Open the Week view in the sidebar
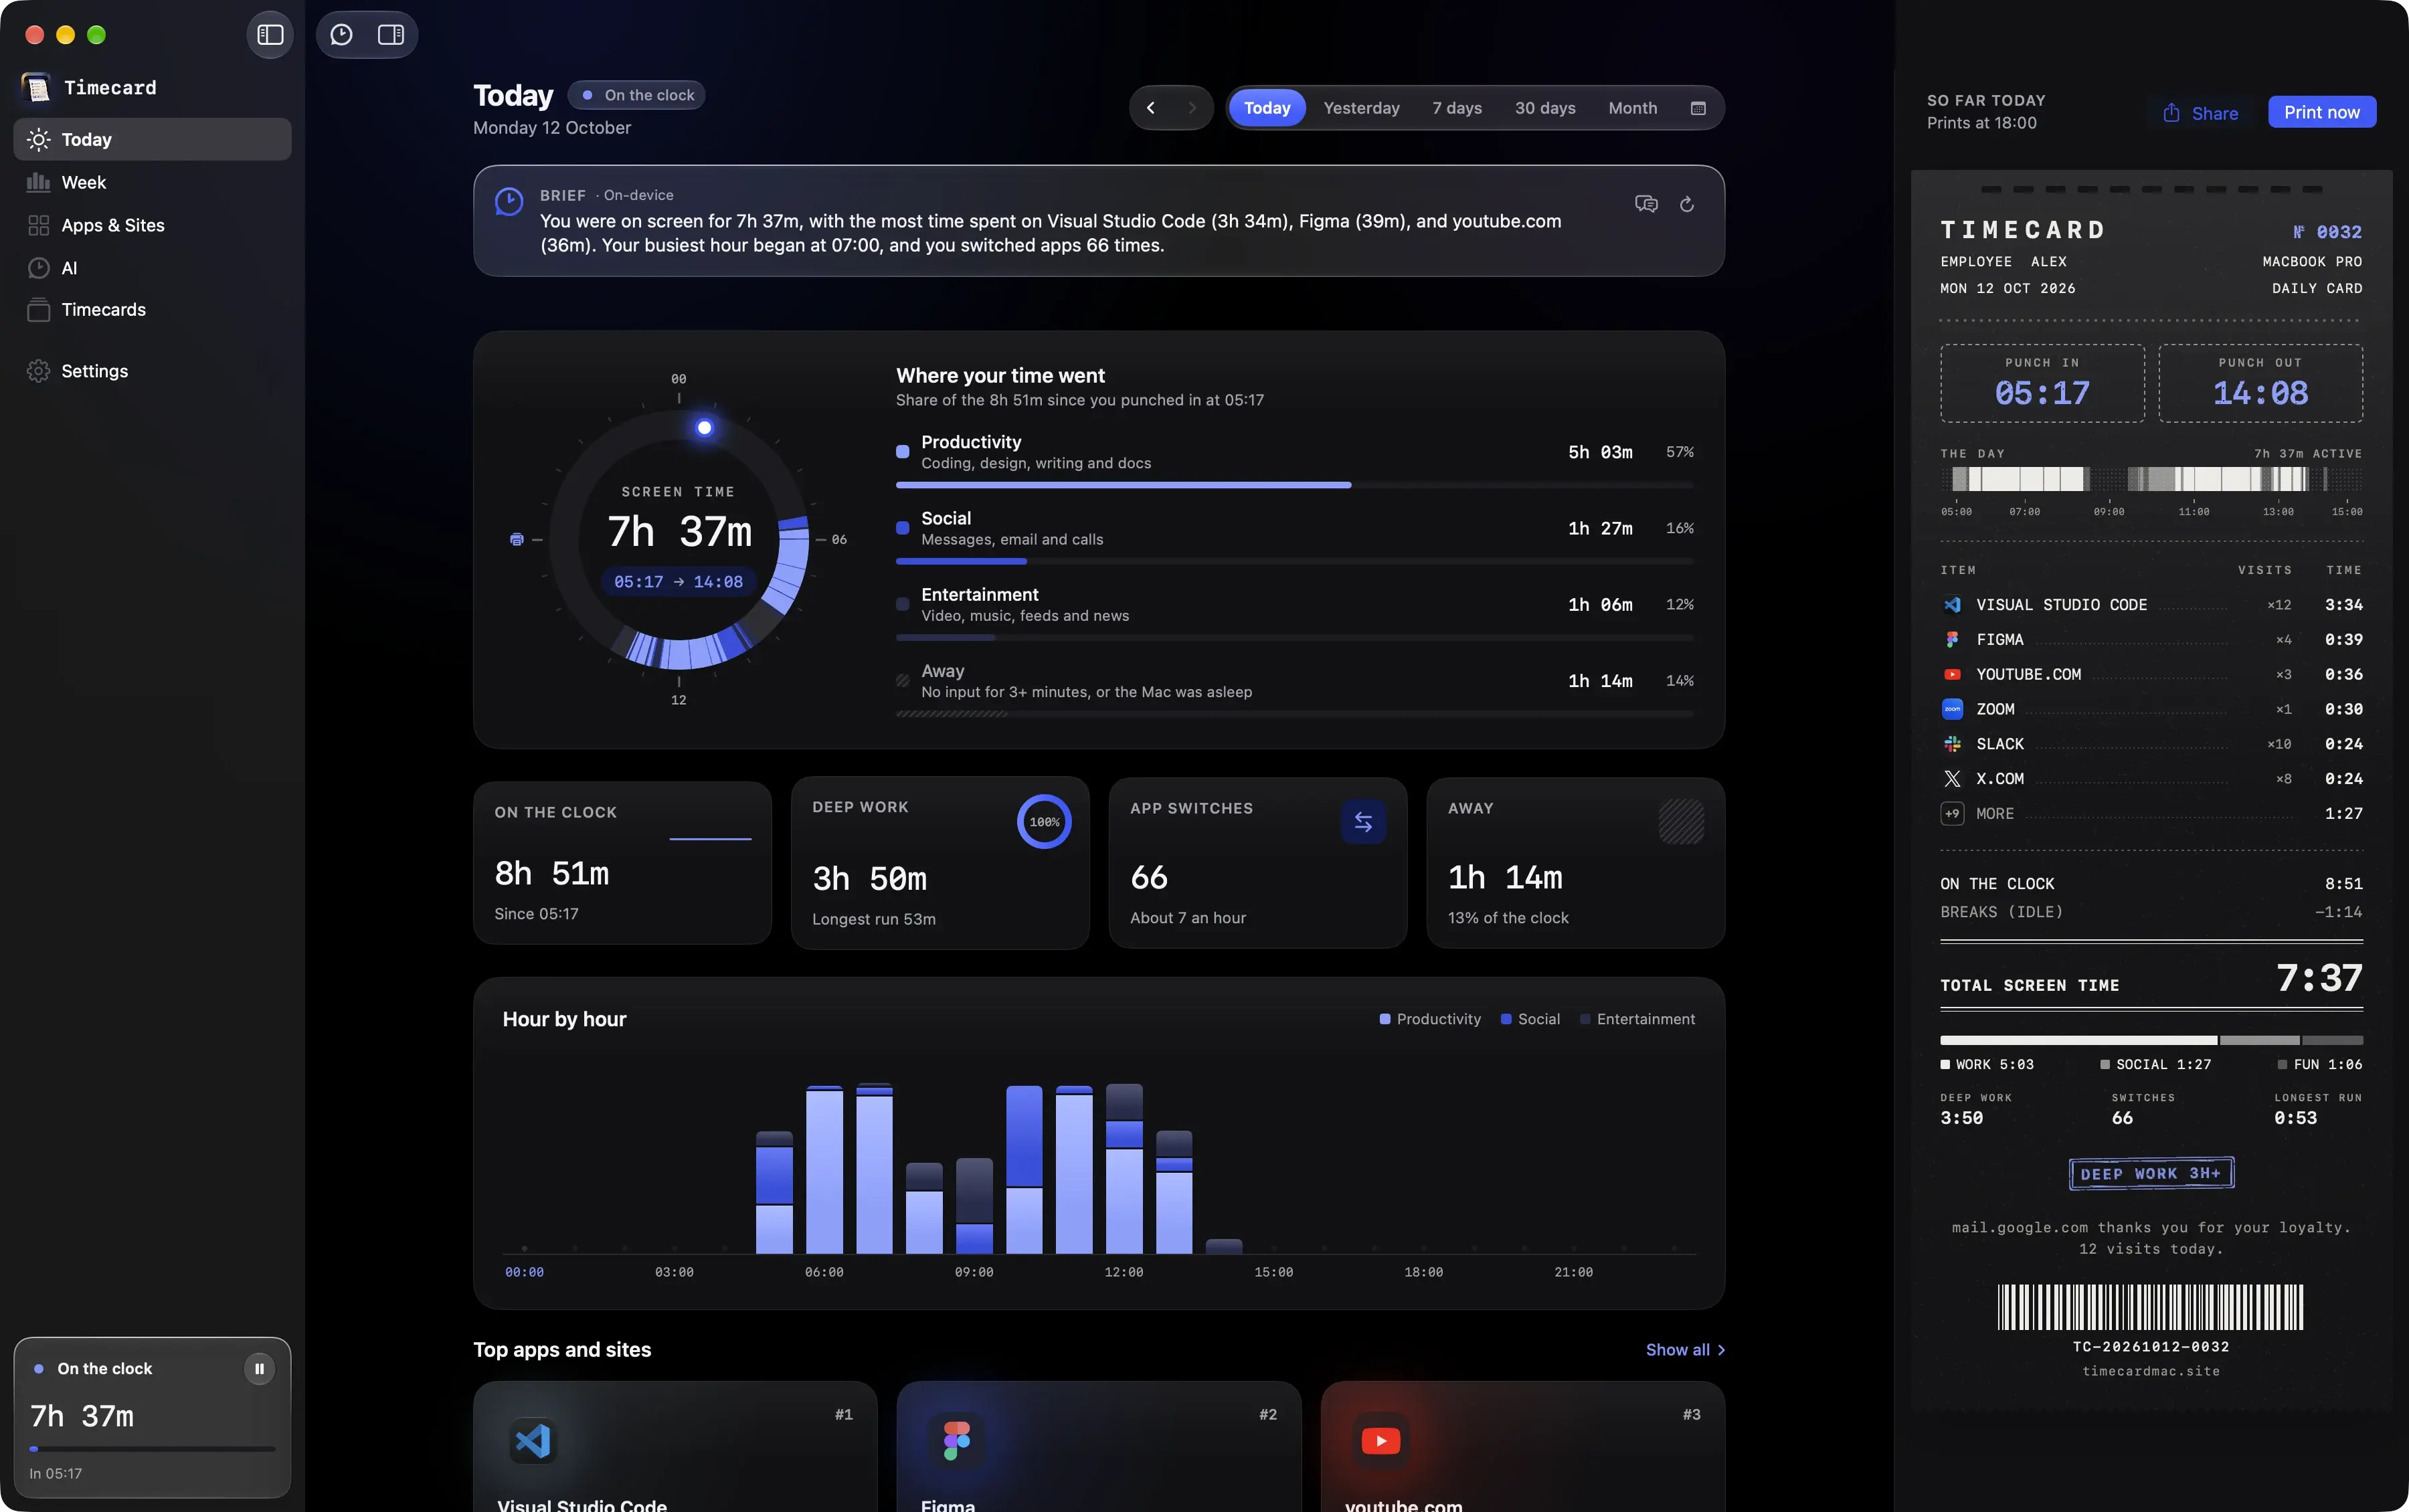The height and width of the screenshot is (1512, 2409). tap(152, 182)
